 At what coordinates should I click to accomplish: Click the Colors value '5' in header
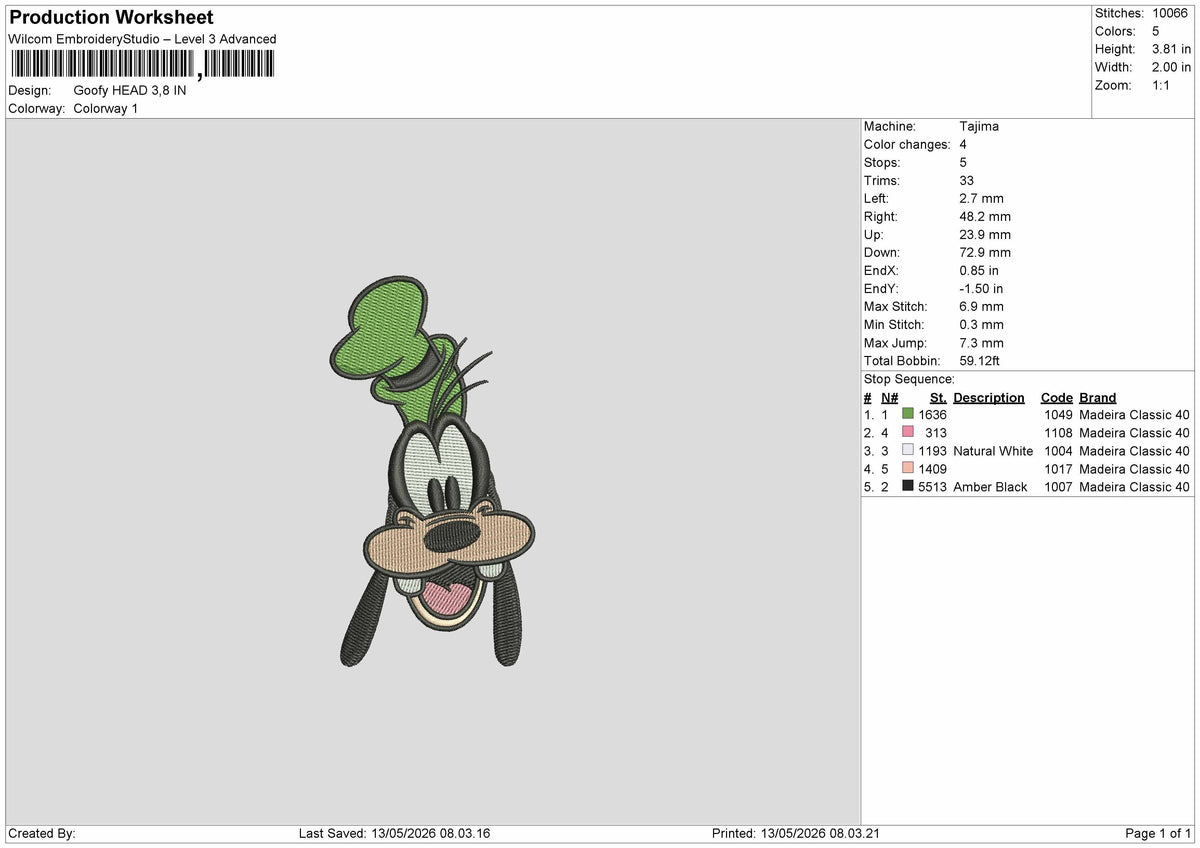click(x=1156, y=31)
